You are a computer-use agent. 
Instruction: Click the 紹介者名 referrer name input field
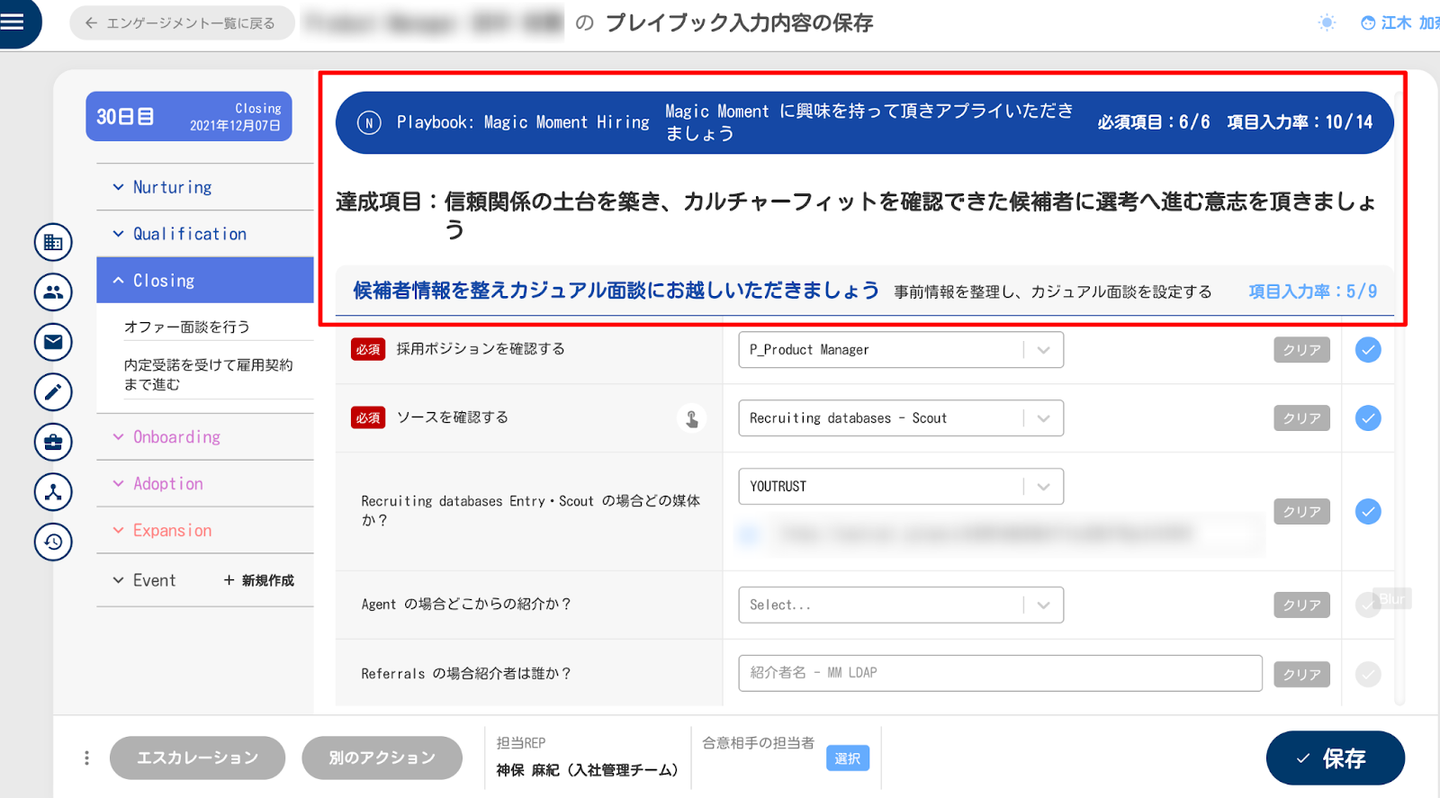pyautogui.click(x=1000, y=673)
